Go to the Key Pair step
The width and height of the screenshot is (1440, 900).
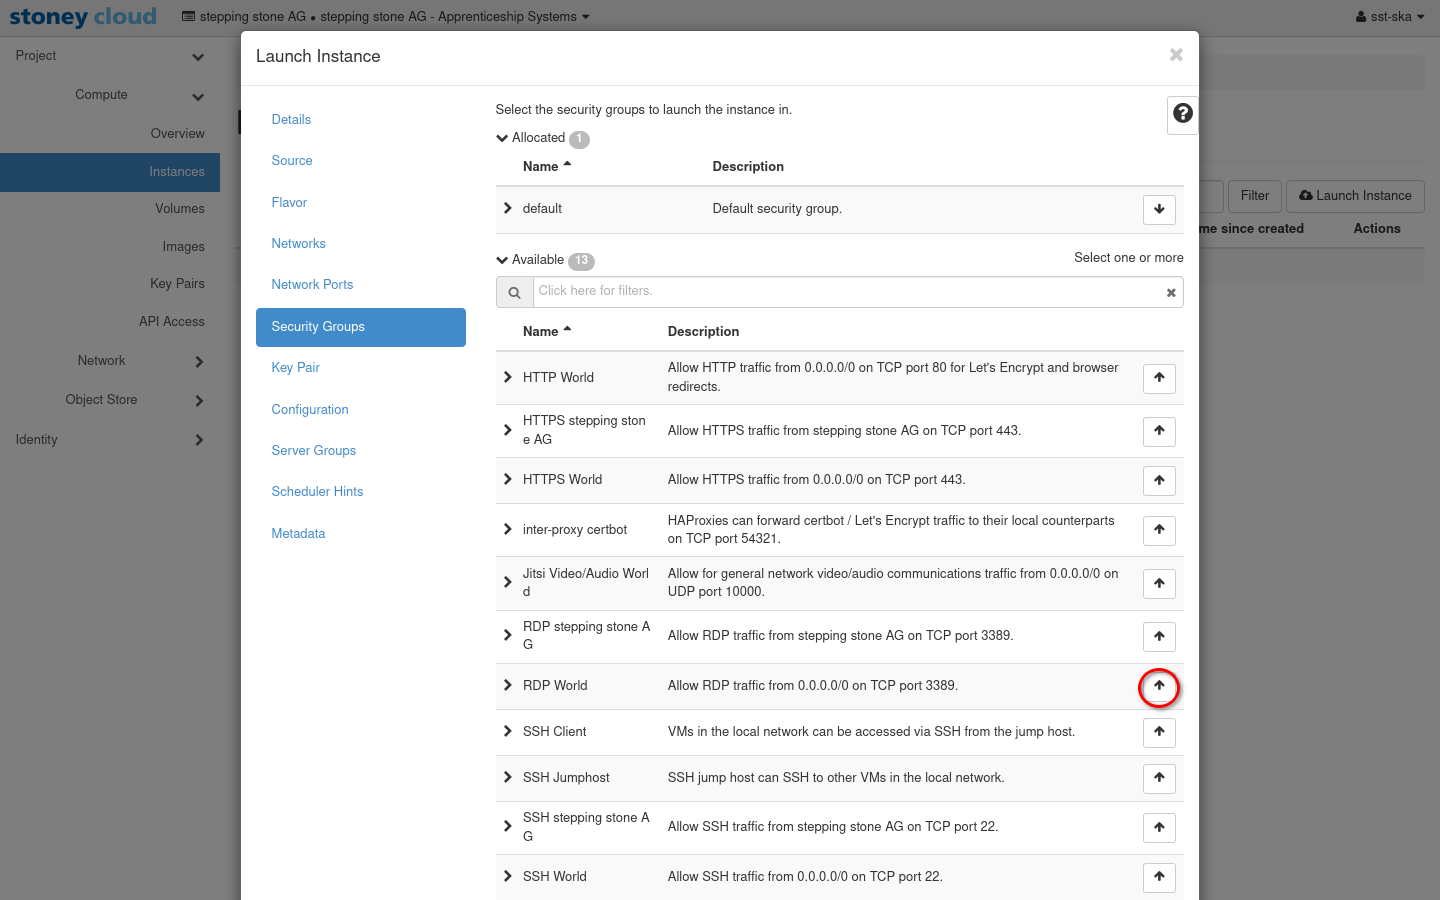(295, 368)
